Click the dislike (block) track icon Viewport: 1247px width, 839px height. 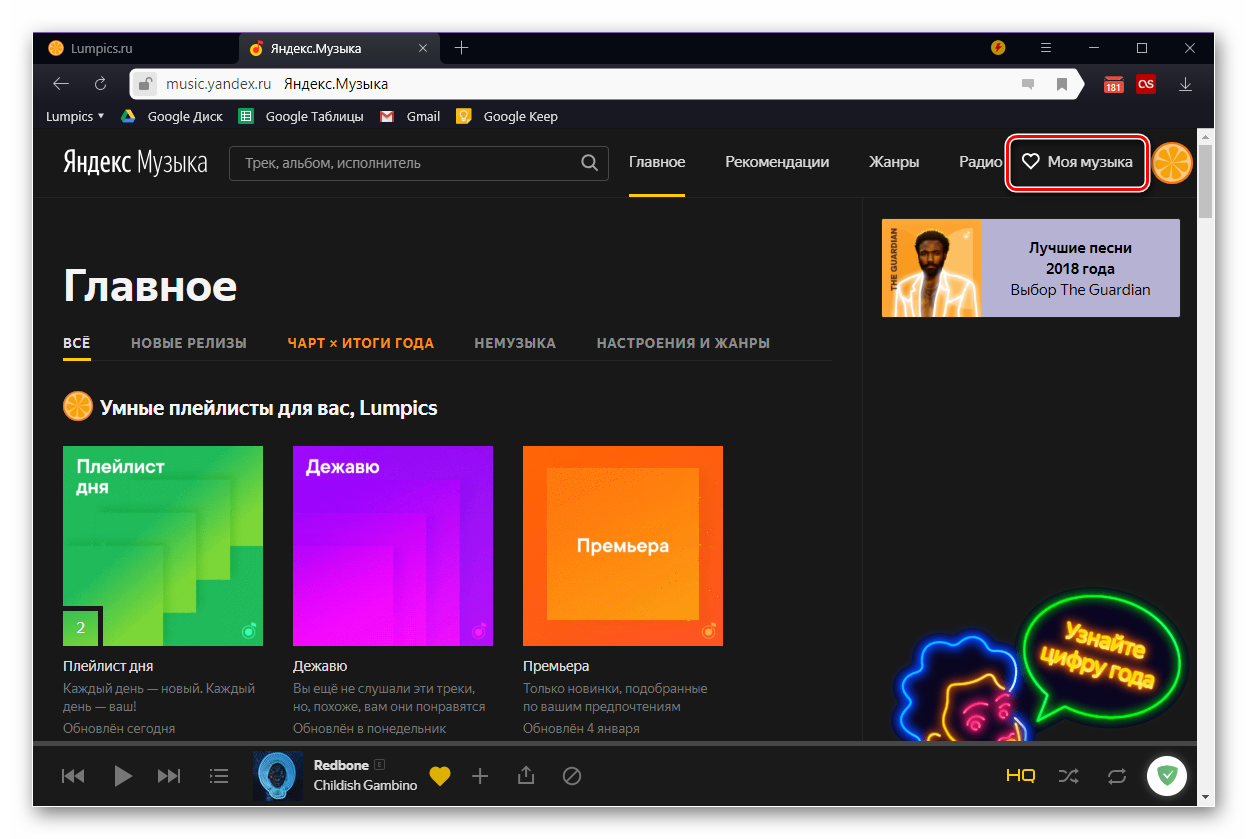tap(572, 776)
